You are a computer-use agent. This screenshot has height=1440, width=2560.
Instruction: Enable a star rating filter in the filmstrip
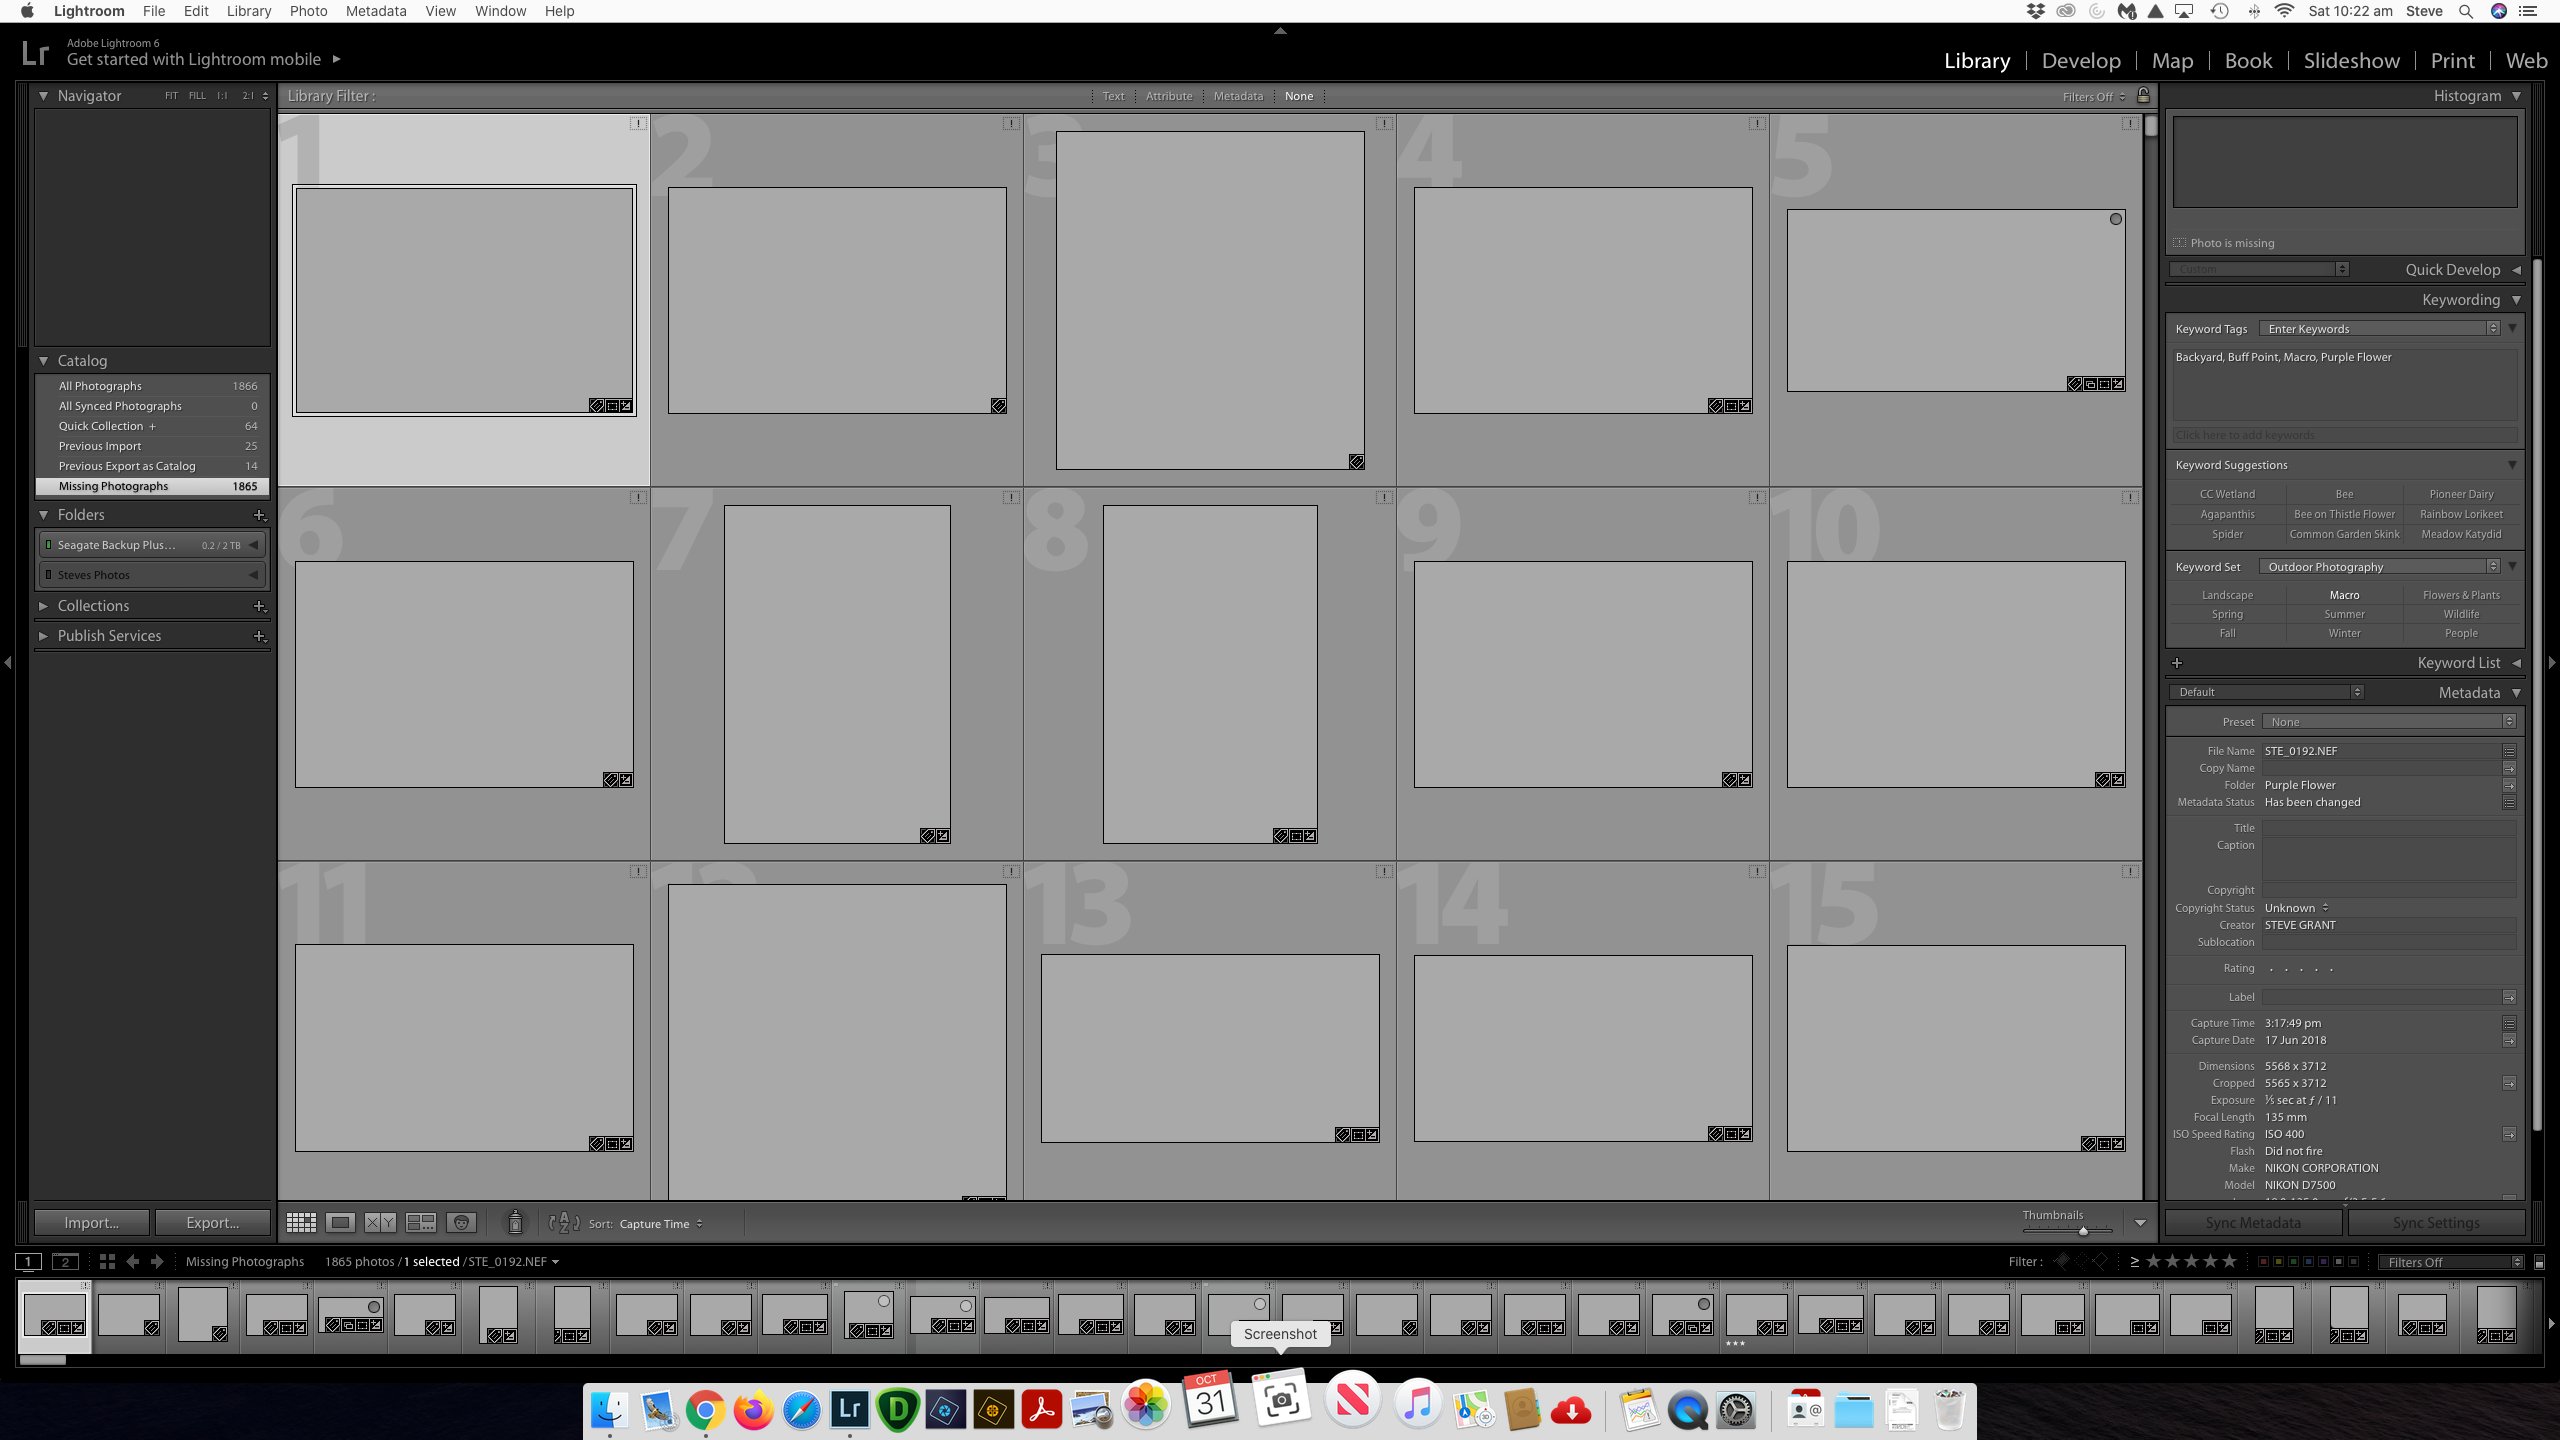tap(2190, 1261)
